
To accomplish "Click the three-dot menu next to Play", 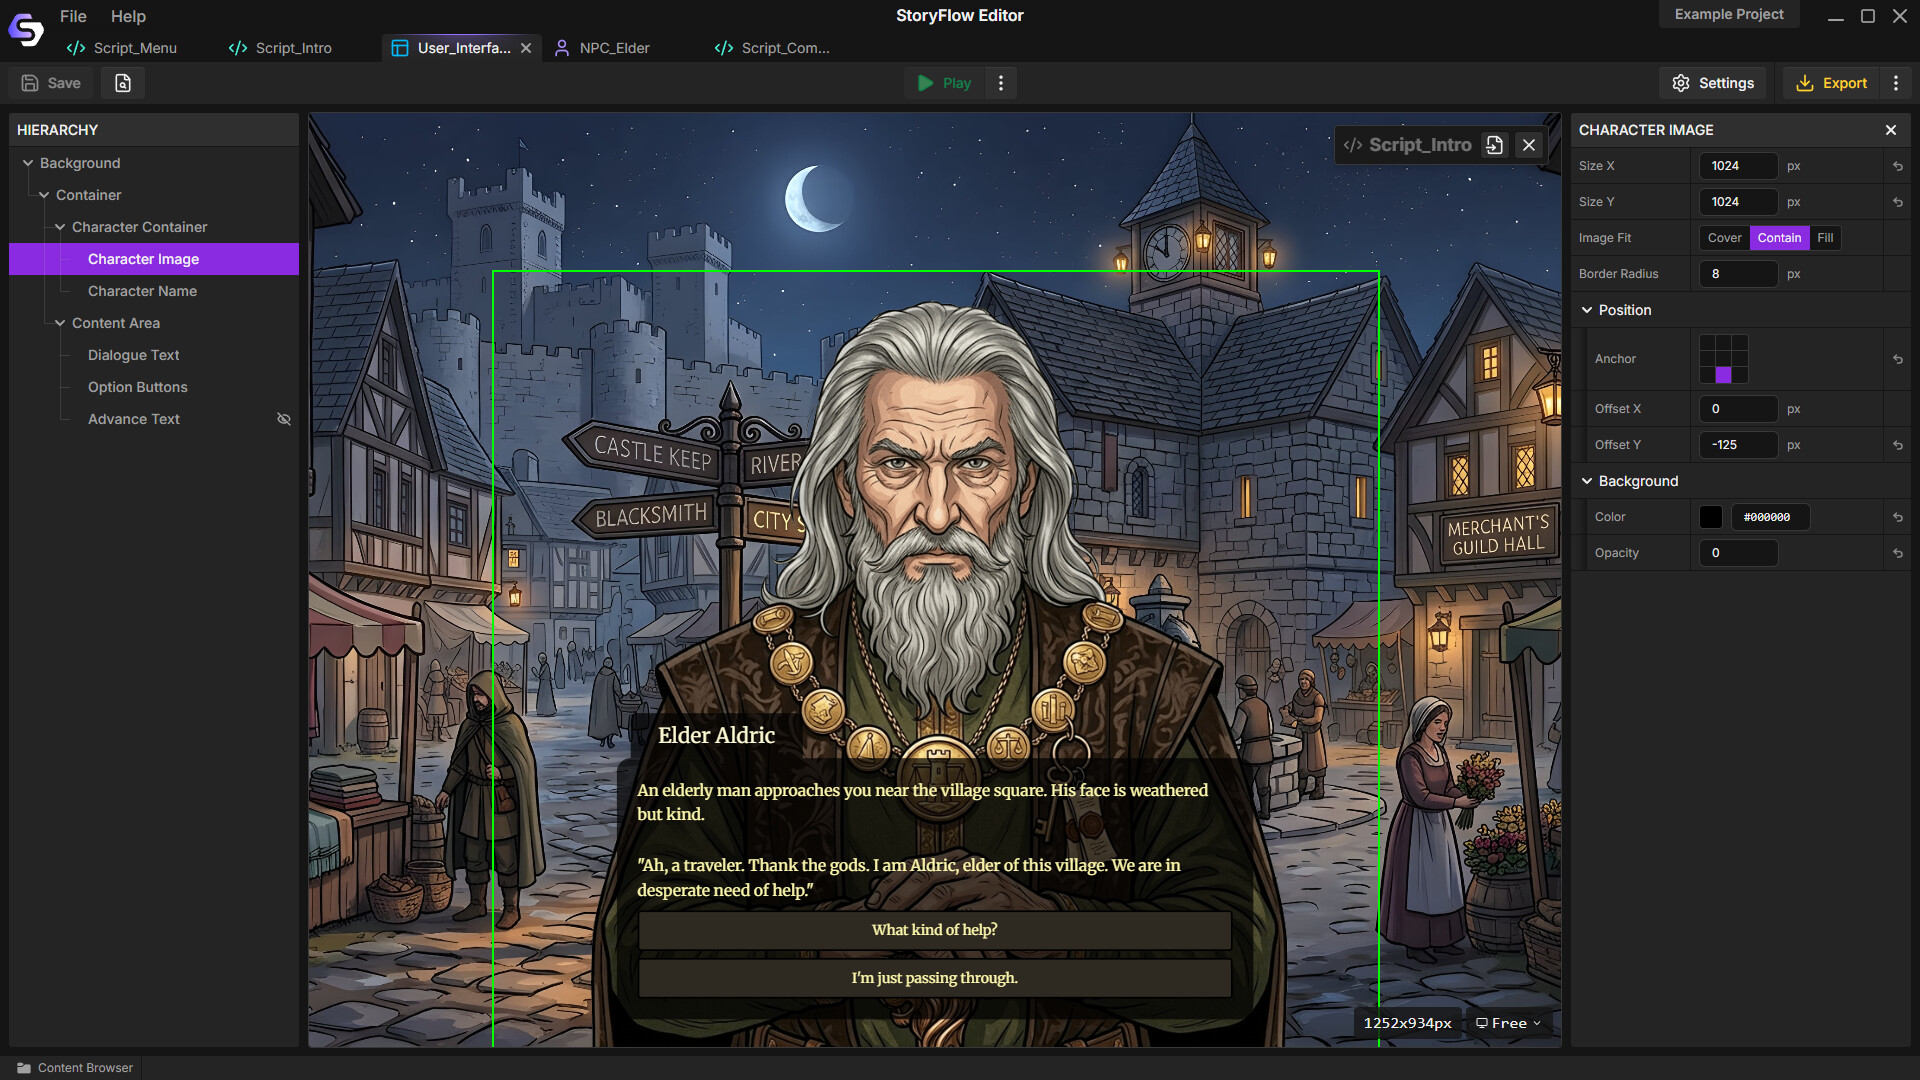I will [1000, 82].
